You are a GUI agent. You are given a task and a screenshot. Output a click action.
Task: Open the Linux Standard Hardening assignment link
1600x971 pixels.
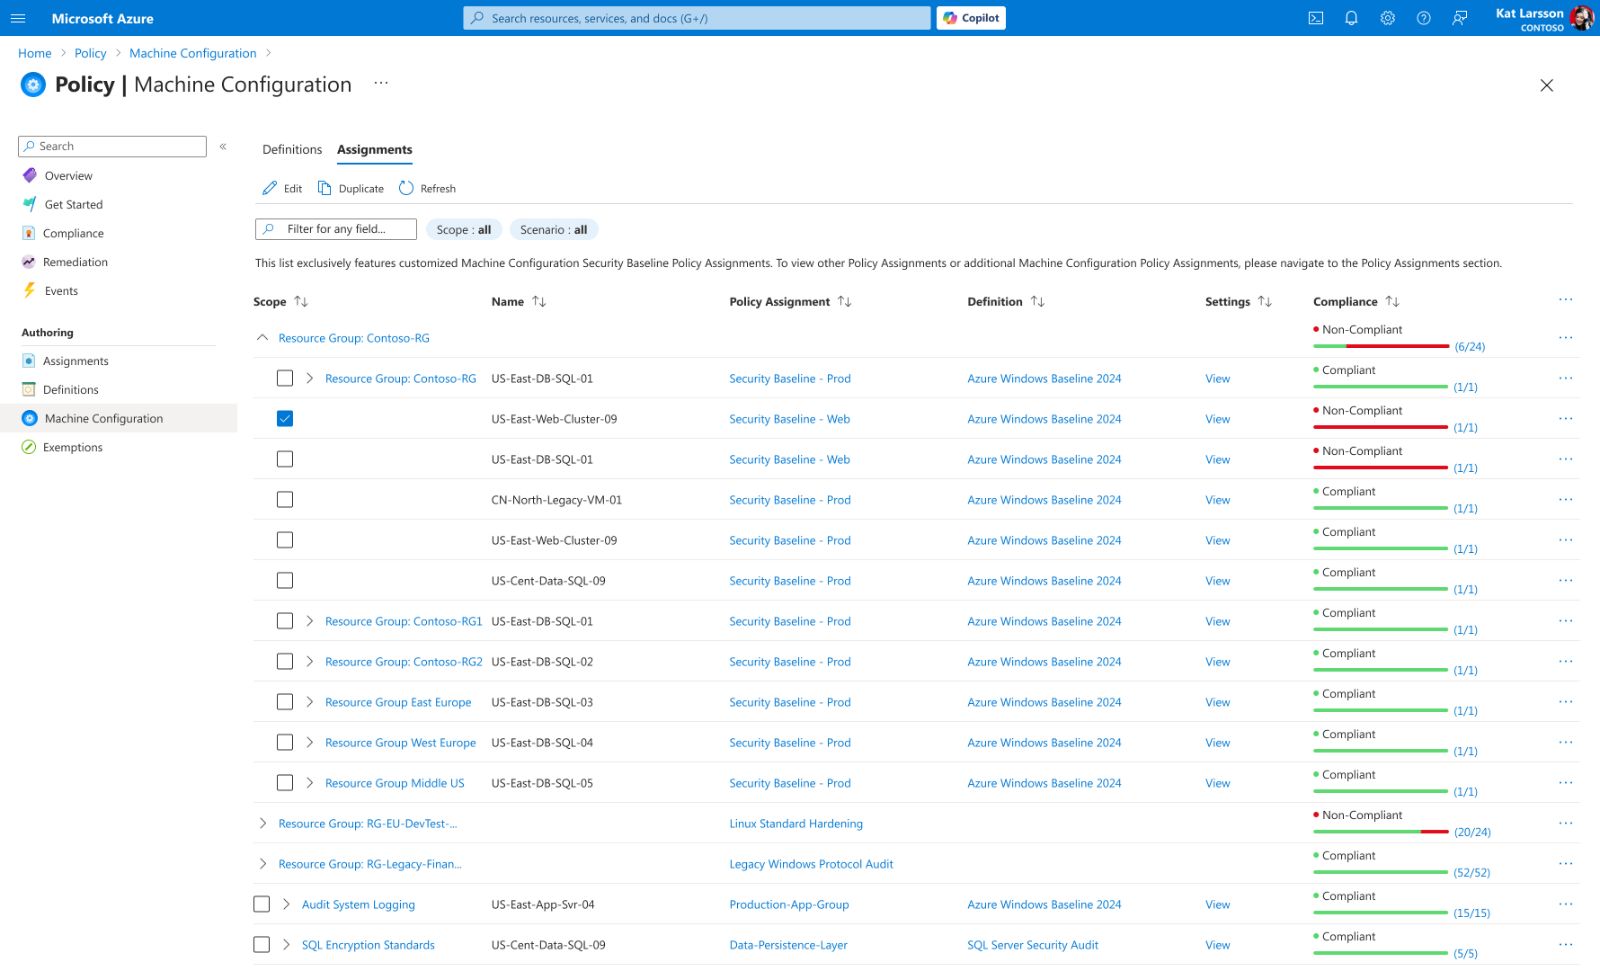point(795,824)
